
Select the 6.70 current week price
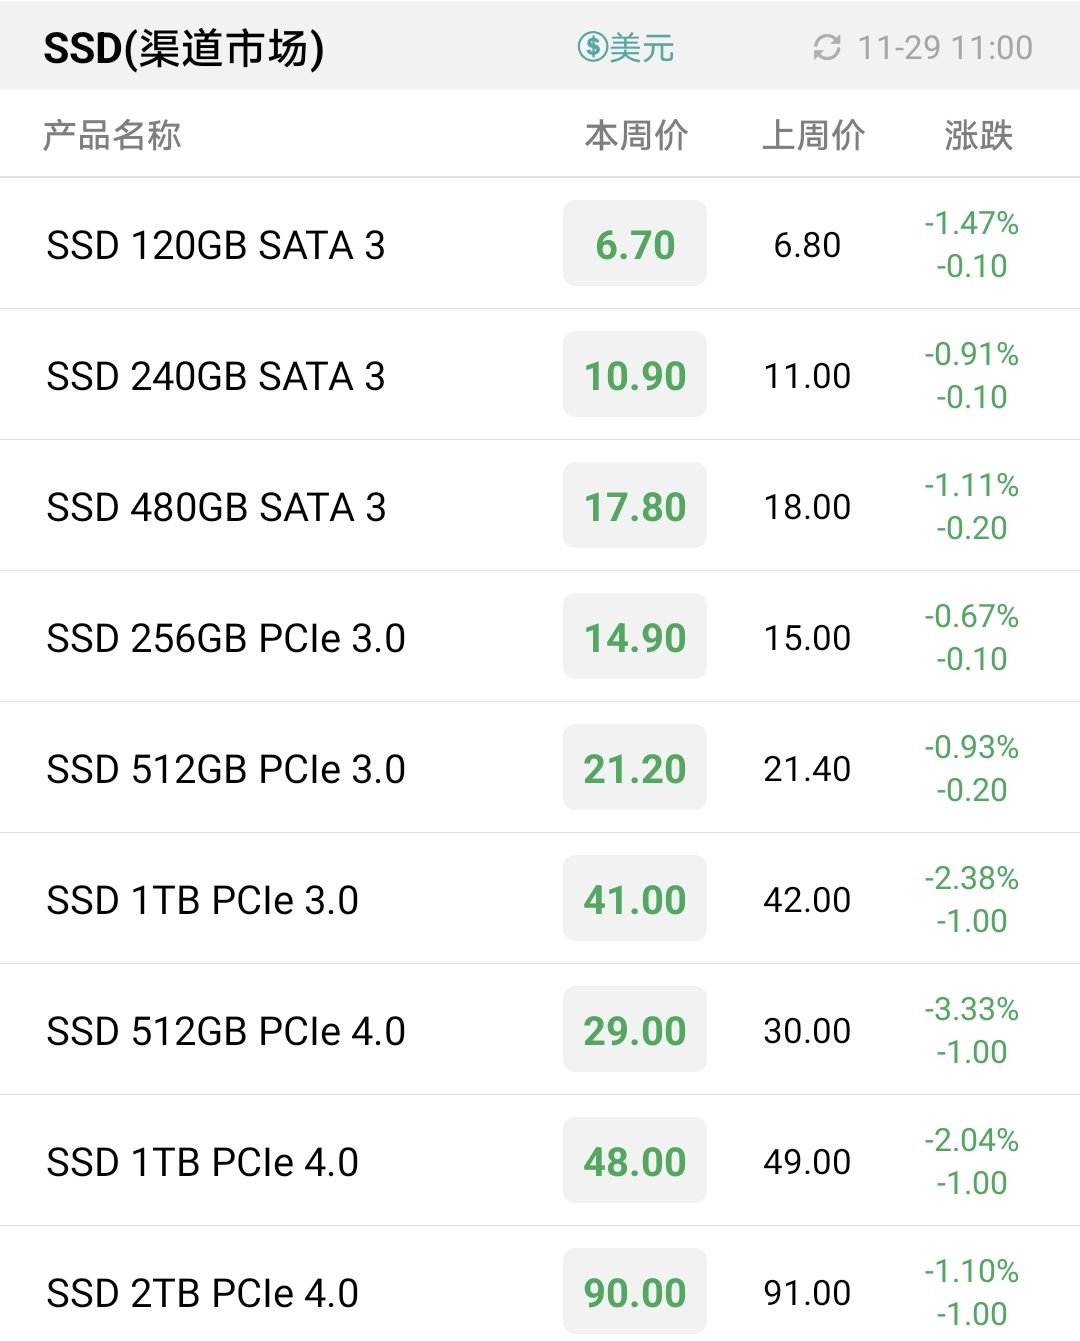[x=635, y=244]
